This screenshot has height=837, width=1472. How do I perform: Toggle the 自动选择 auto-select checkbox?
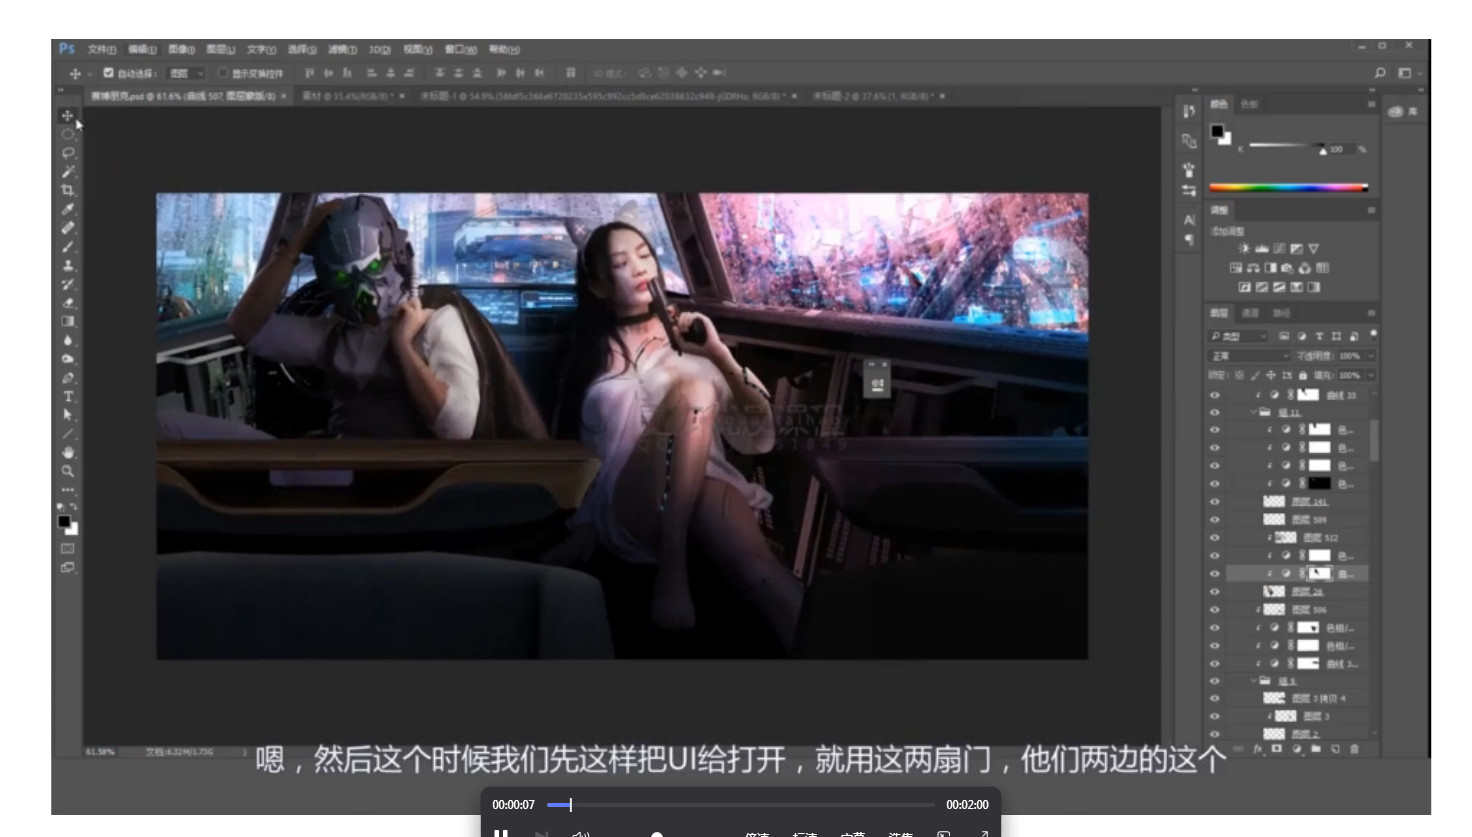point(108,73)
